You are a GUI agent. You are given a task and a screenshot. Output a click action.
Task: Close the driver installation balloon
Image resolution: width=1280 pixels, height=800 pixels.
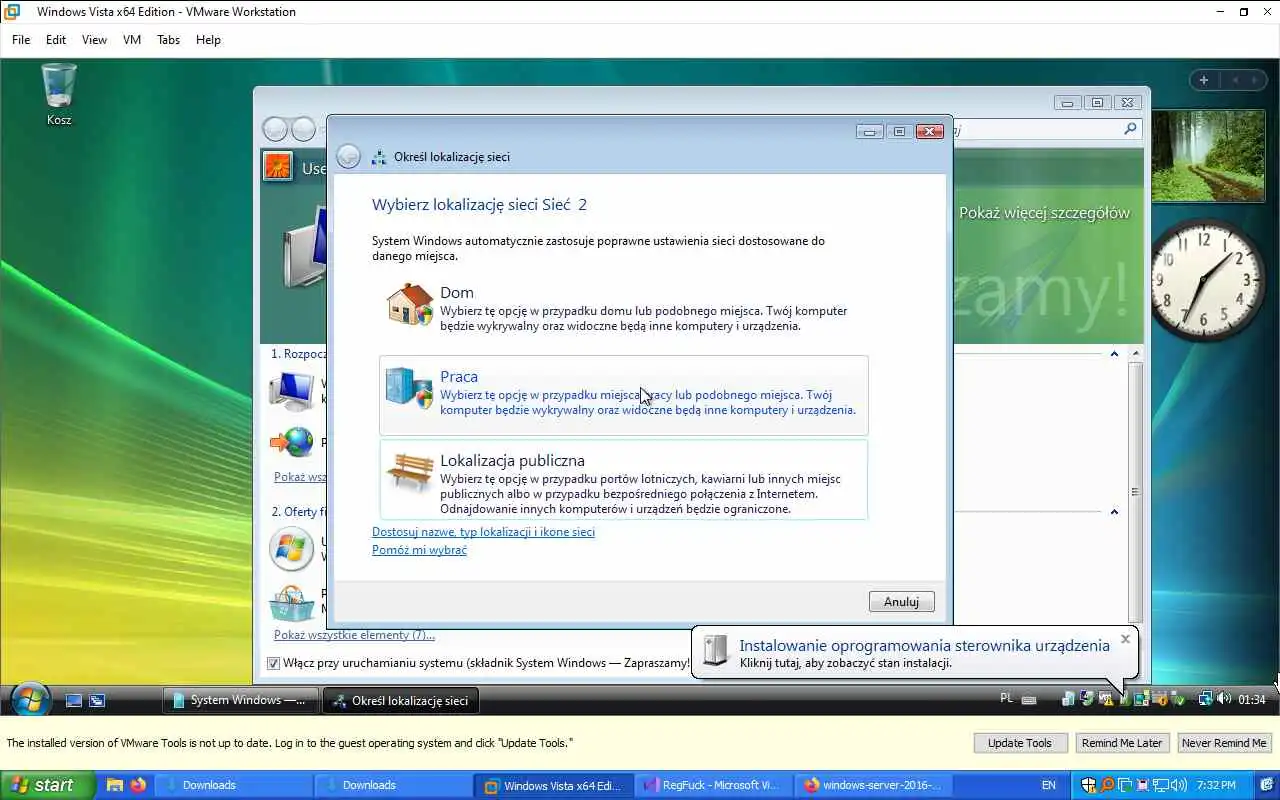click(1125, 638)
